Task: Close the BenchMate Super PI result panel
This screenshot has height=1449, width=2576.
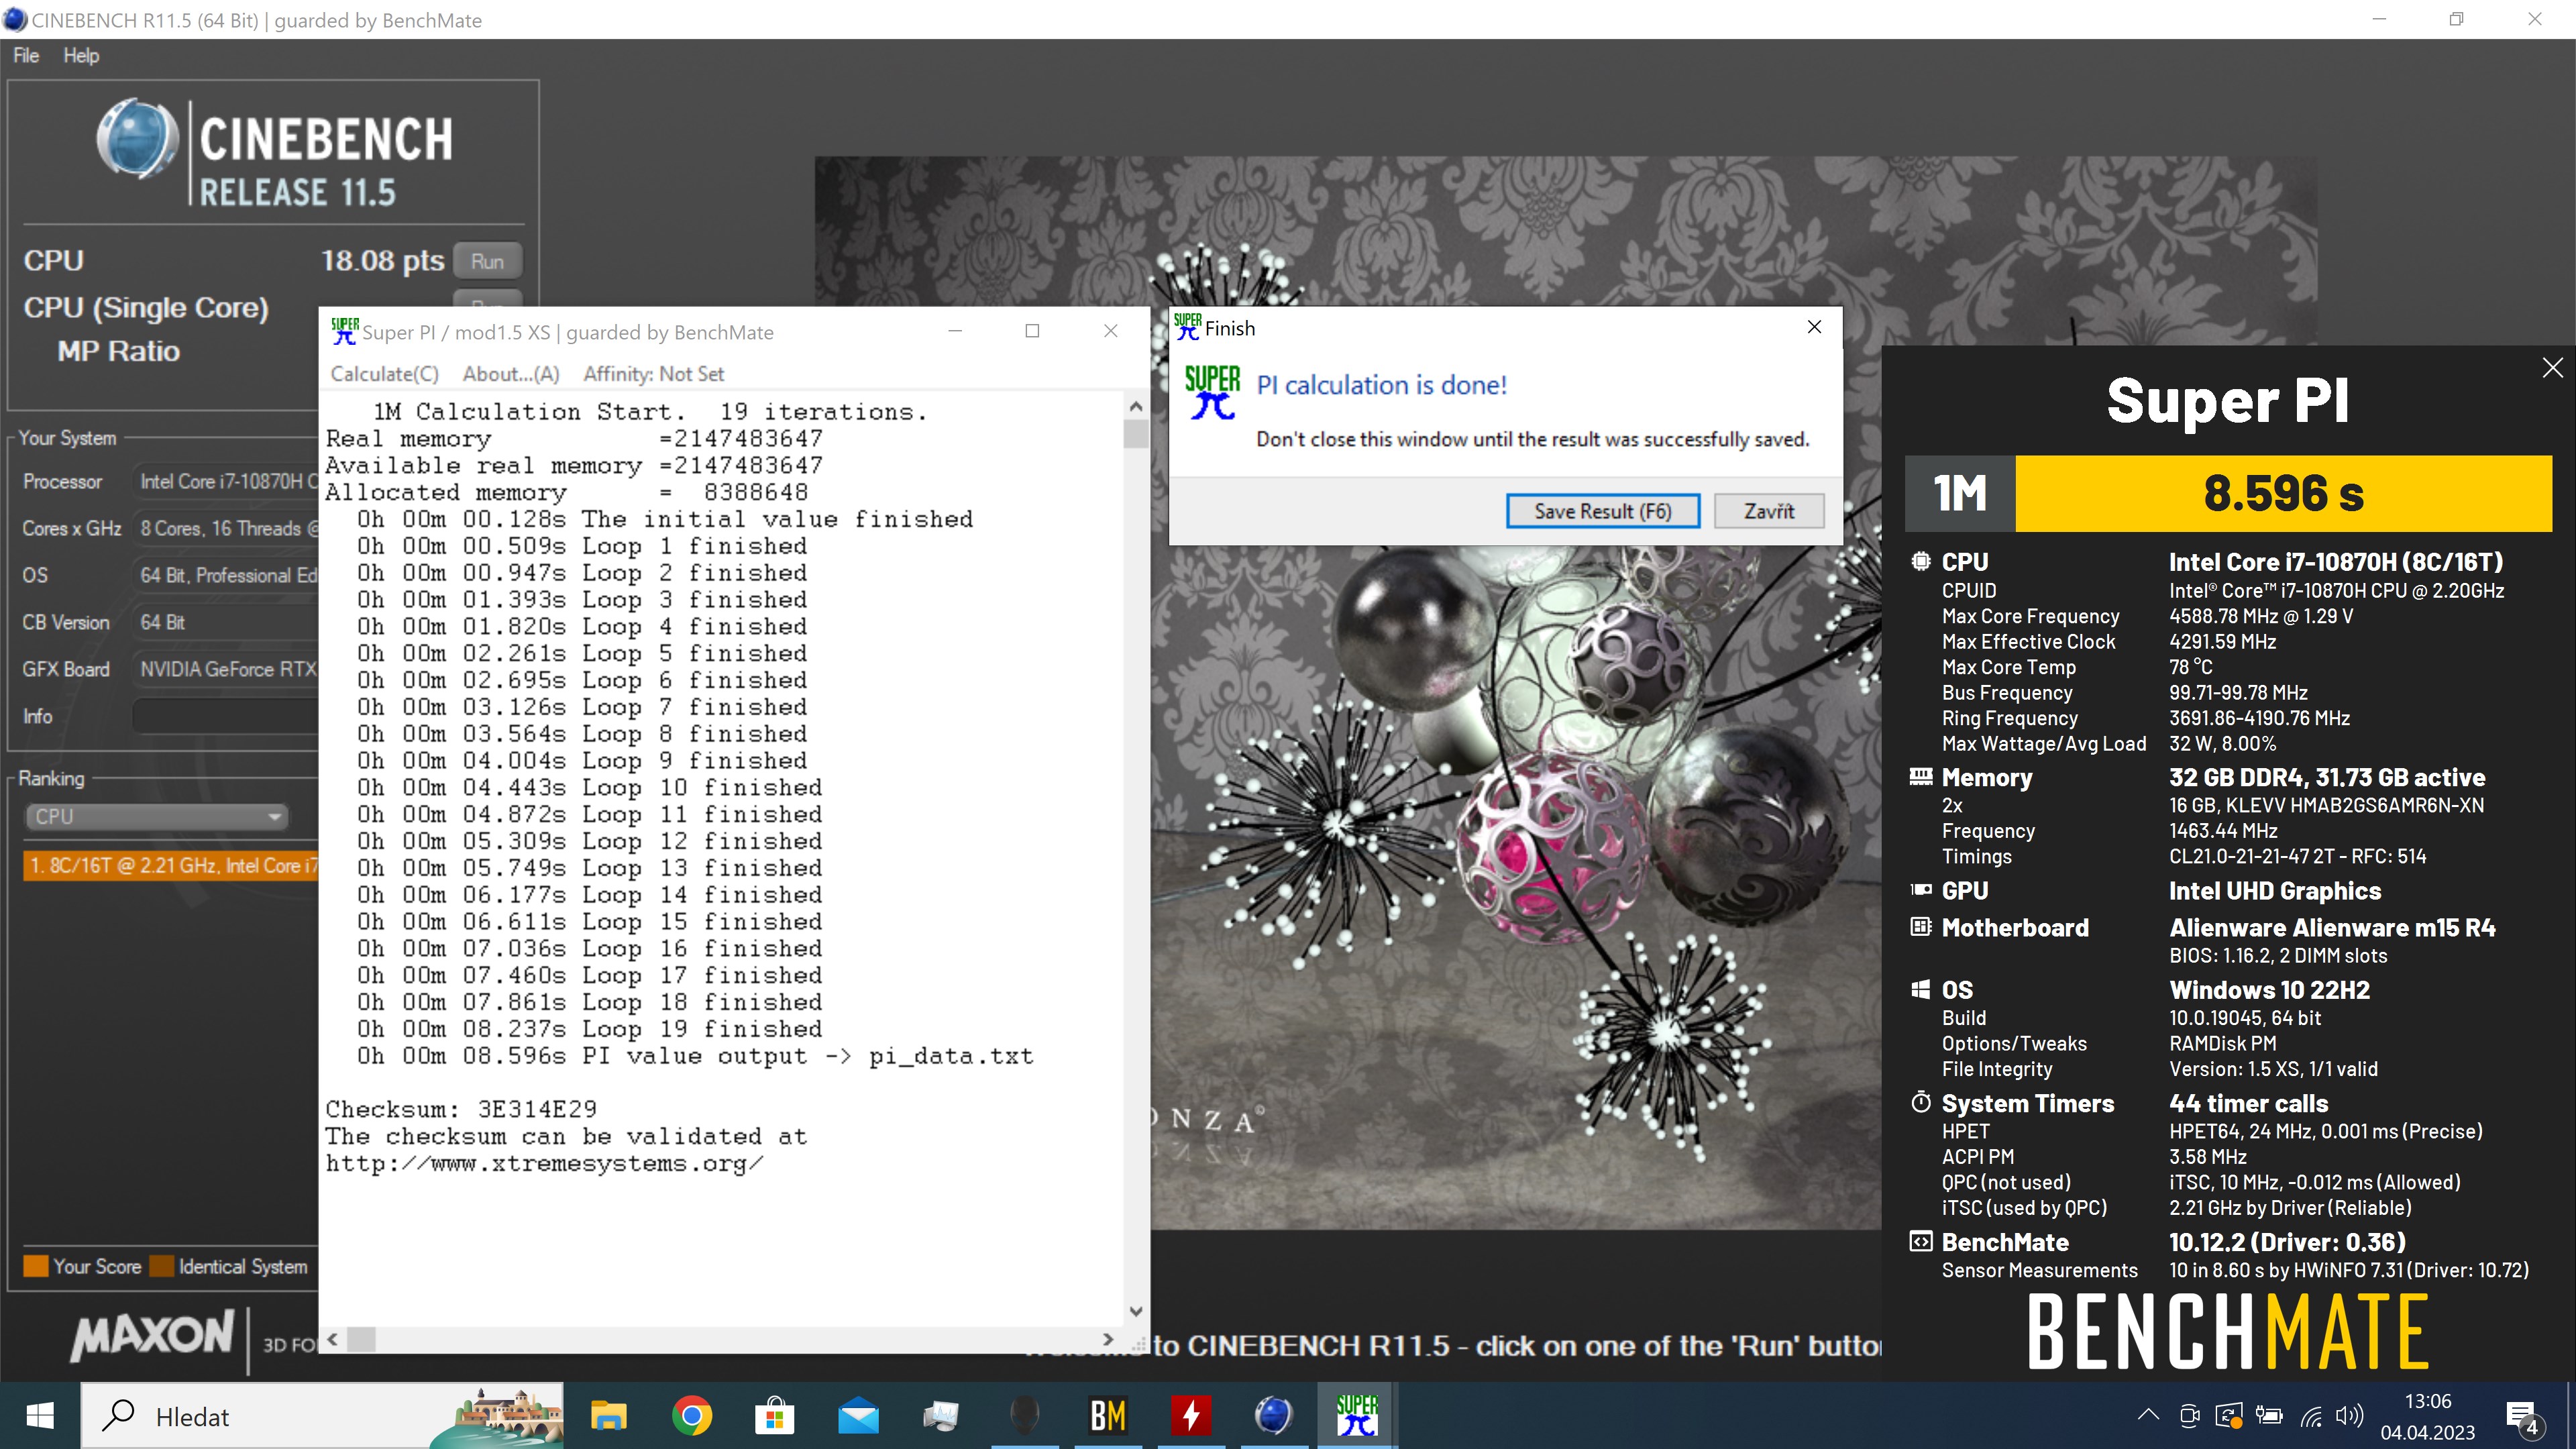Action: click(x=2552, y=367)
